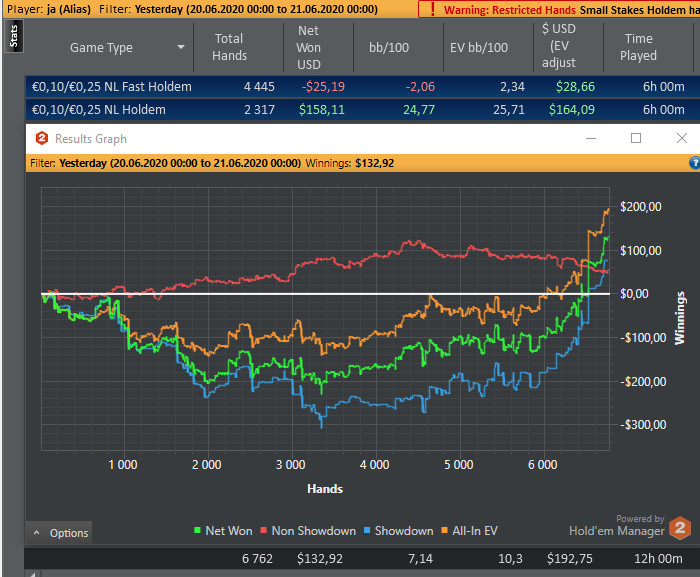Click the $200,00 y-axis tick label
This screenshot has height=577, width=700.
point(641,206)
